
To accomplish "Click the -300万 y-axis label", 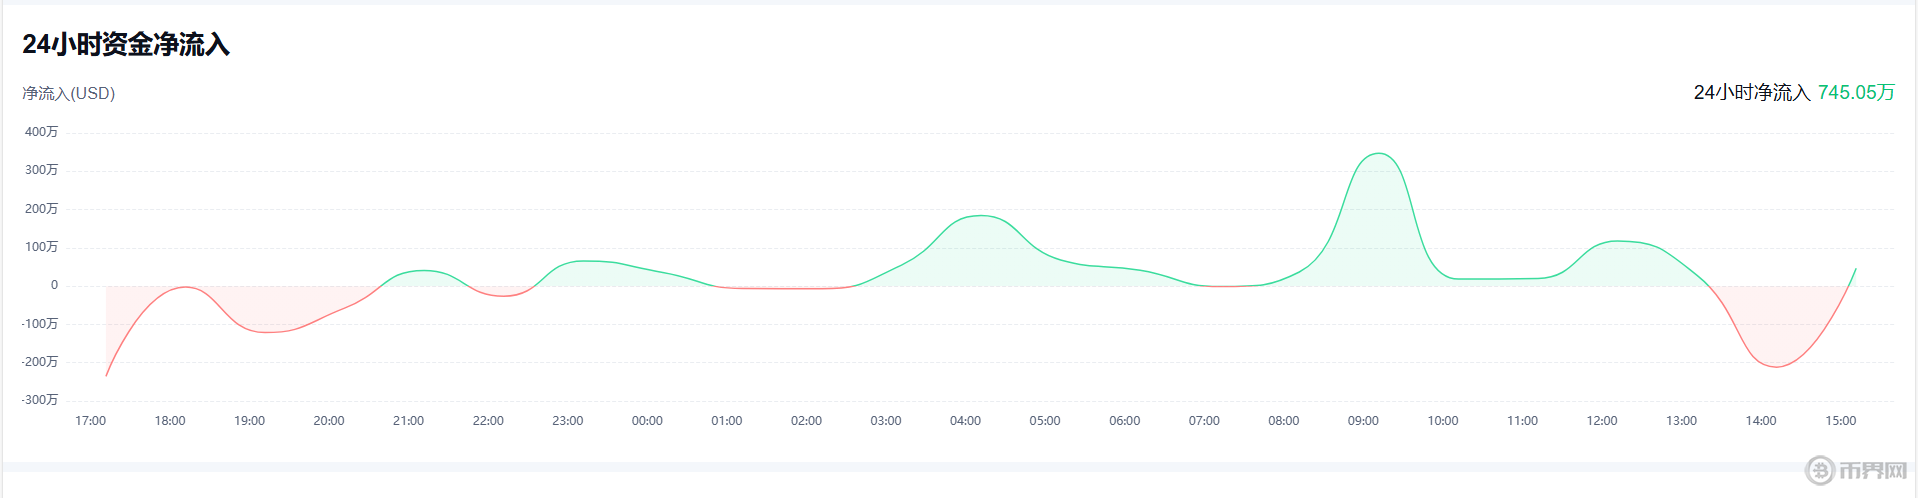I will coord(40,400).
